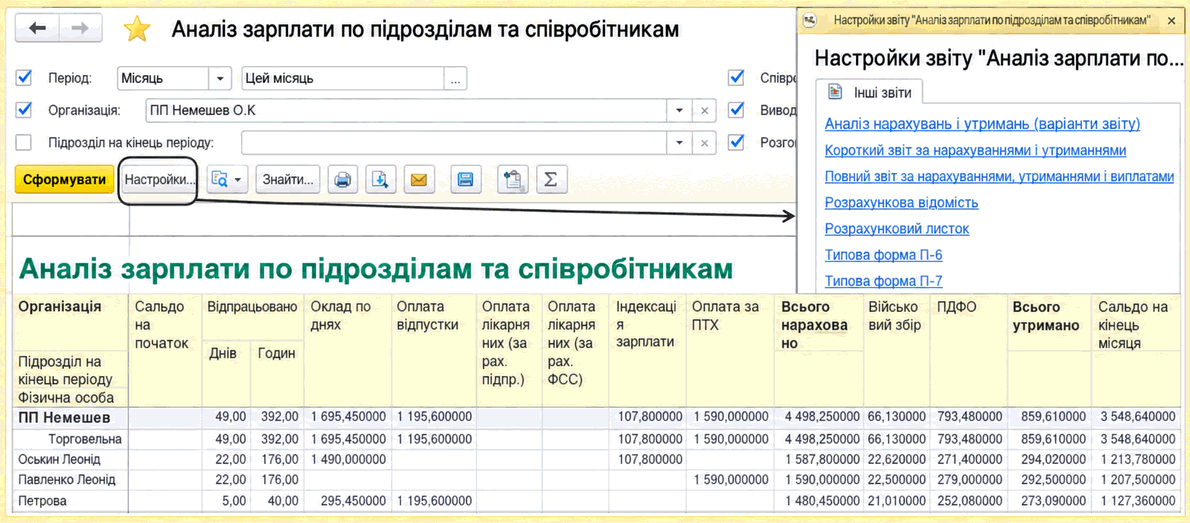Open the Місяць period type dropdown

220,78
